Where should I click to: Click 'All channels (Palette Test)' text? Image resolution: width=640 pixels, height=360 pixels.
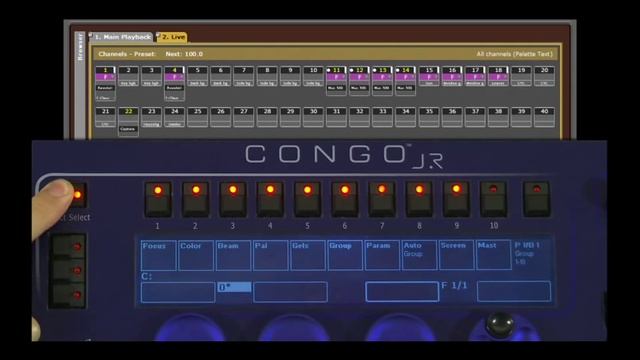[514, 54]
